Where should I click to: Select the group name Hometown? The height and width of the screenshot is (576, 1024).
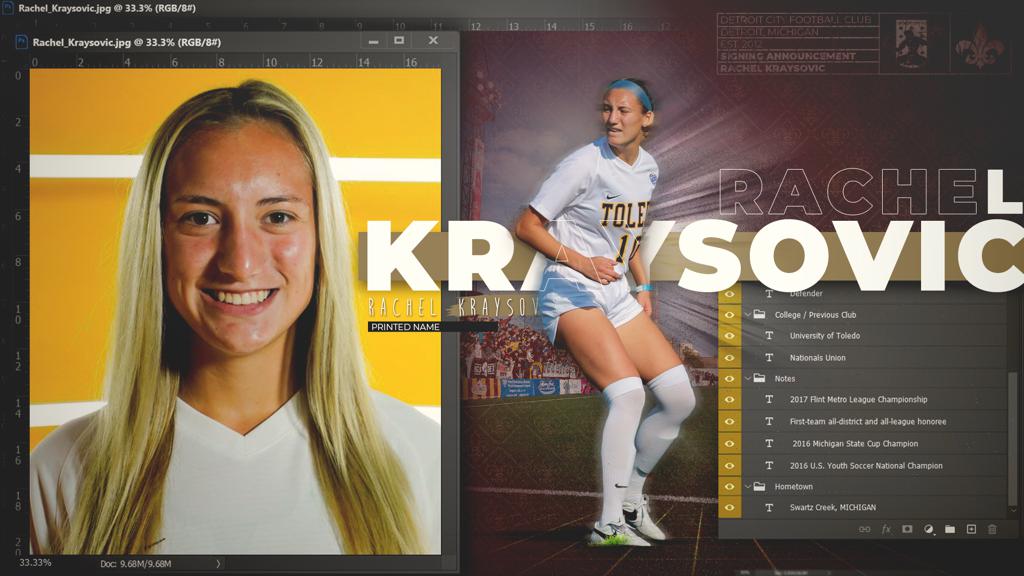point(793,487)
